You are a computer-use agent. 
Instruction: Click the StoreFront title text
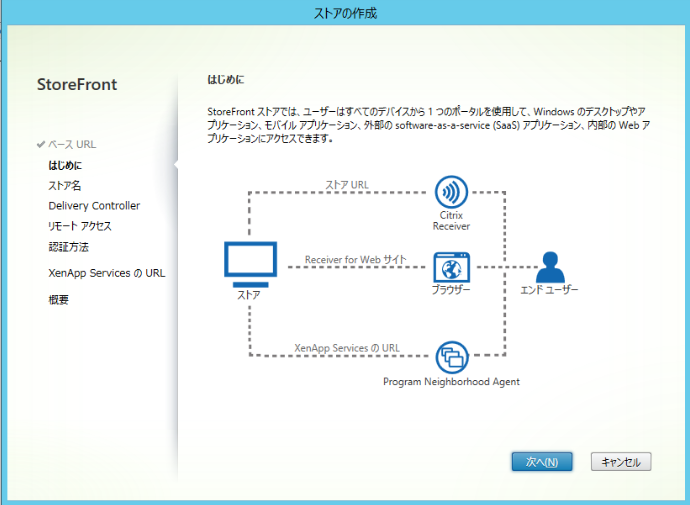pos(77,84)
